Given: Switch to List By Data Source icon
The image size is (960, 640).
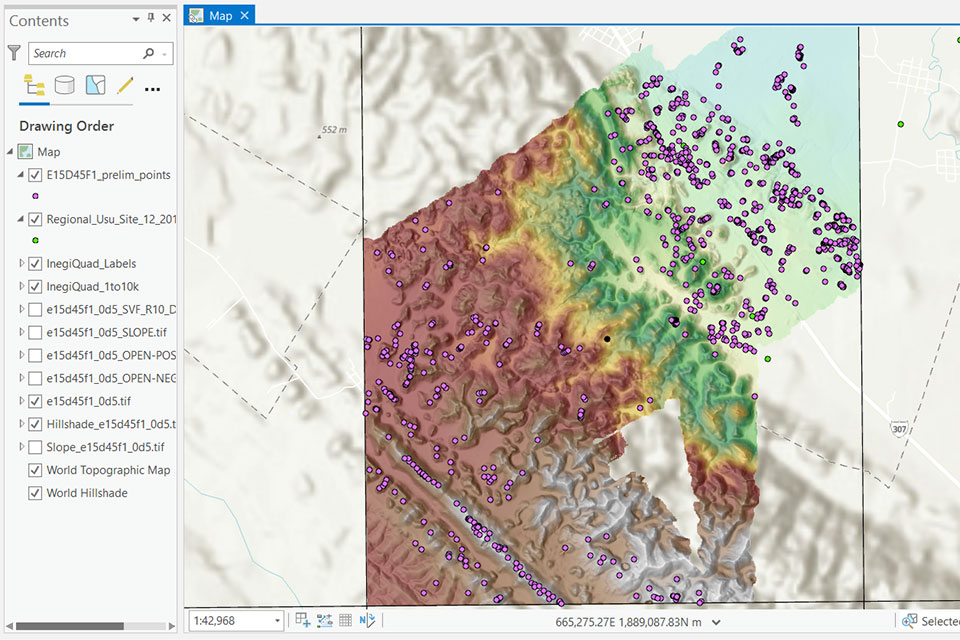Looking at the screenshot, I should [65, 87].
